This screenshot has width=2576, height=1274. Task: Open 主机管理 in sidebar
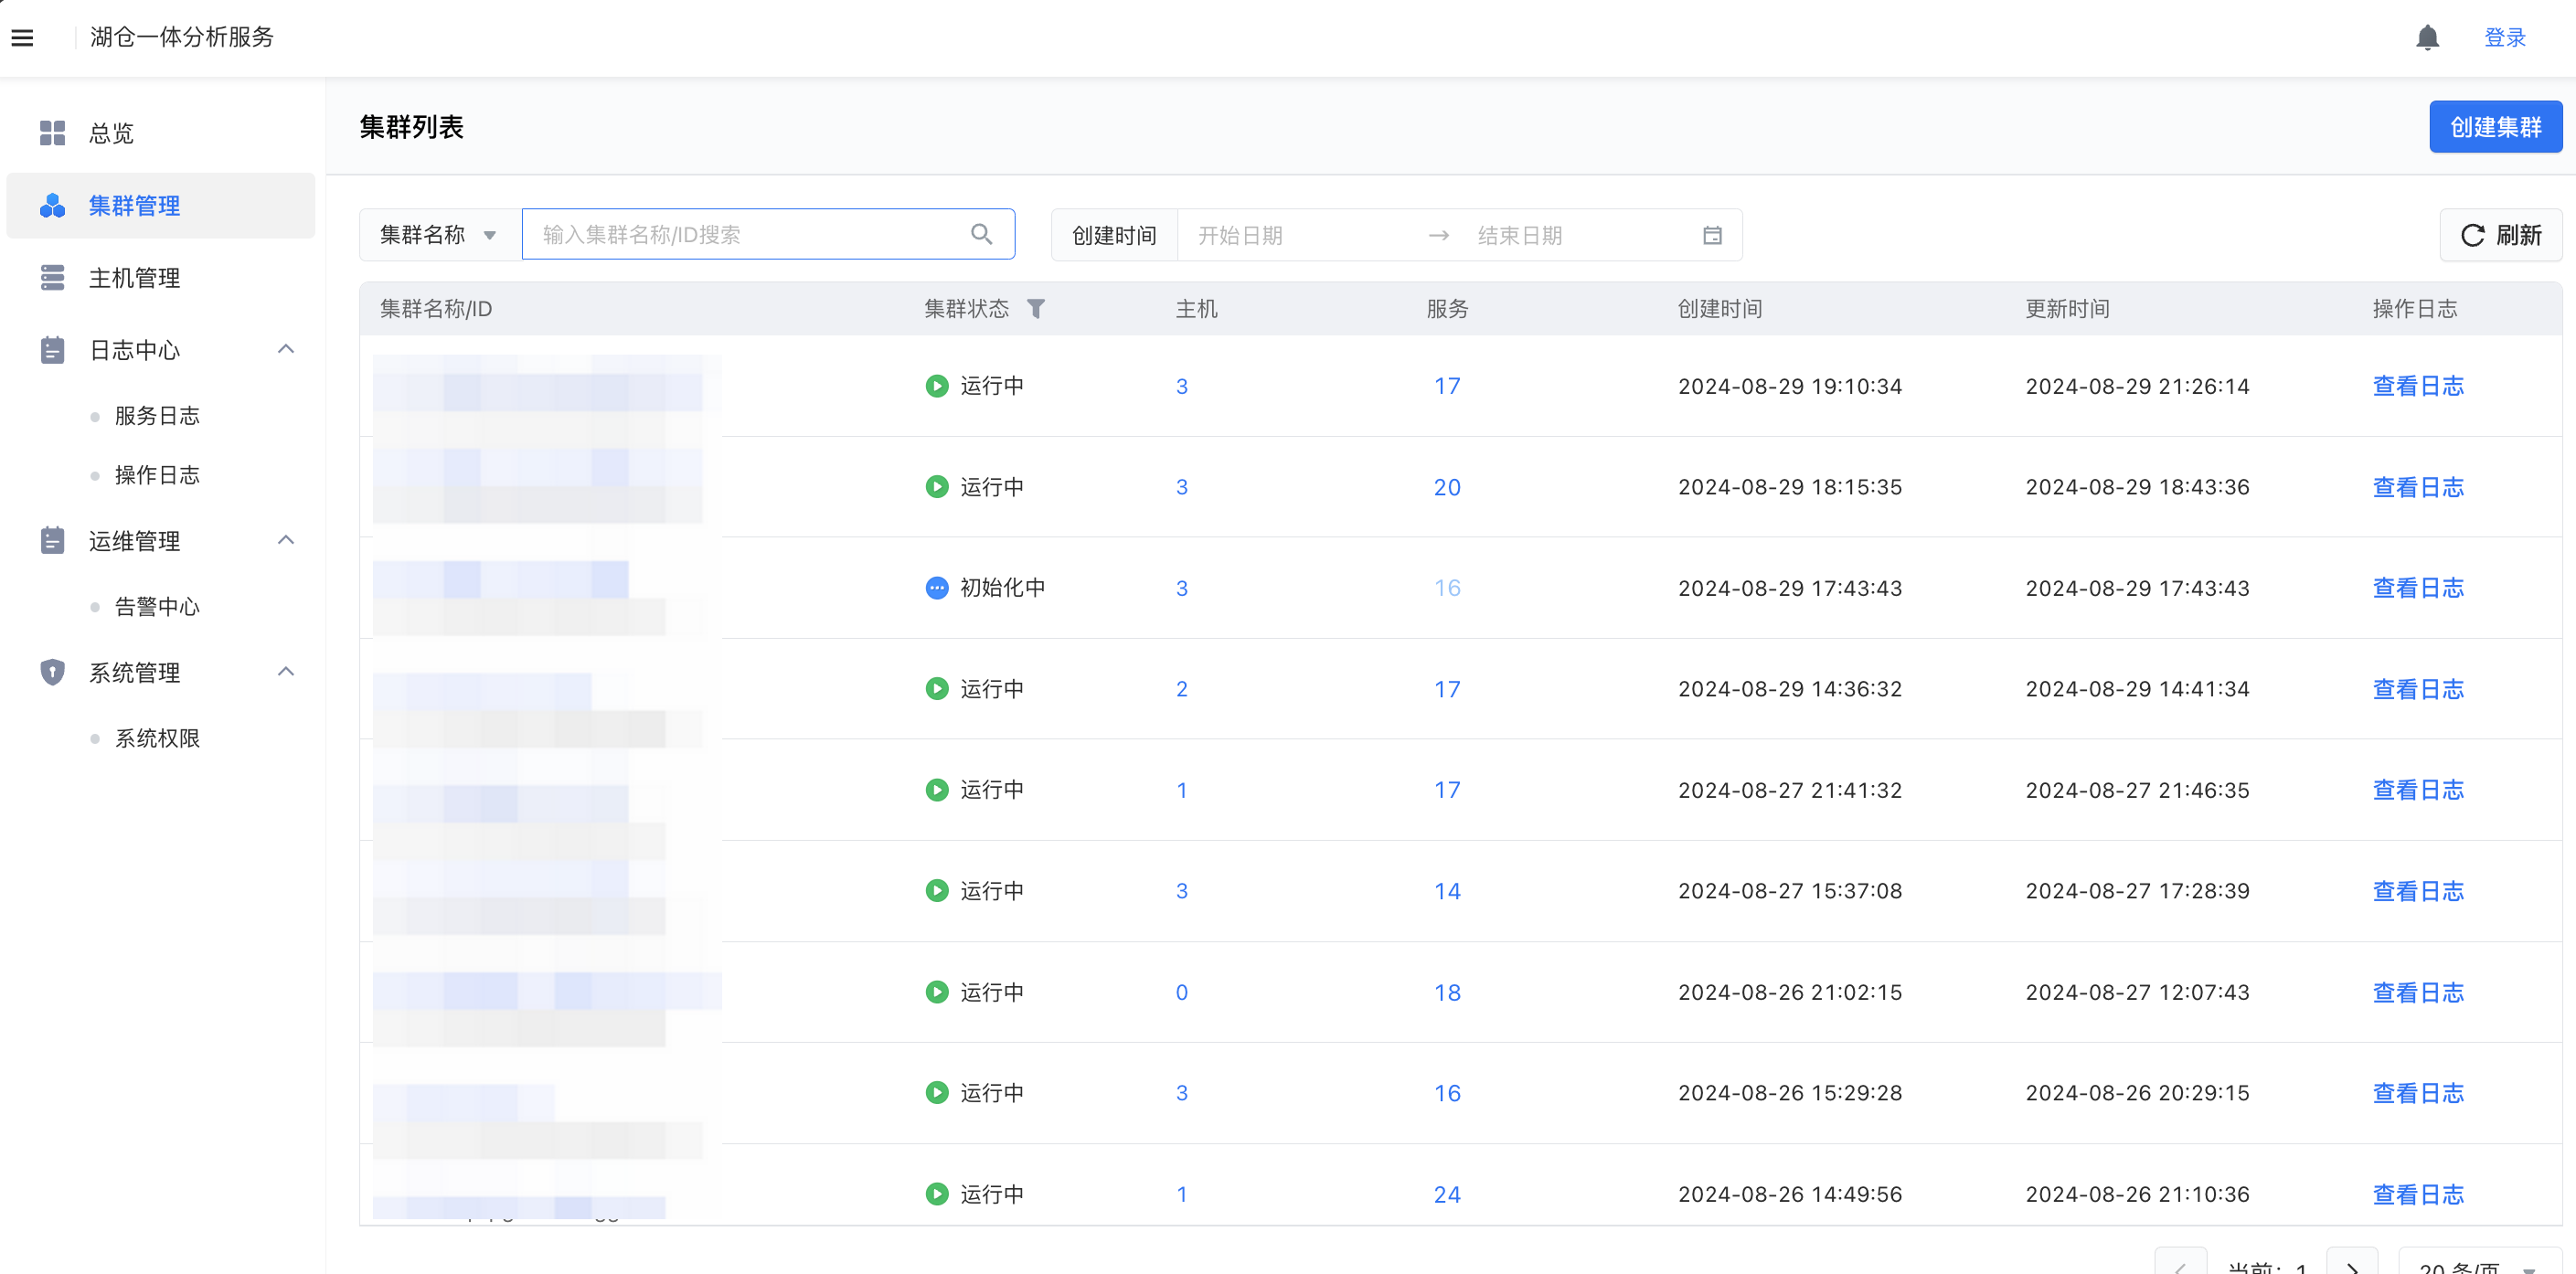(x=161, y=277)
